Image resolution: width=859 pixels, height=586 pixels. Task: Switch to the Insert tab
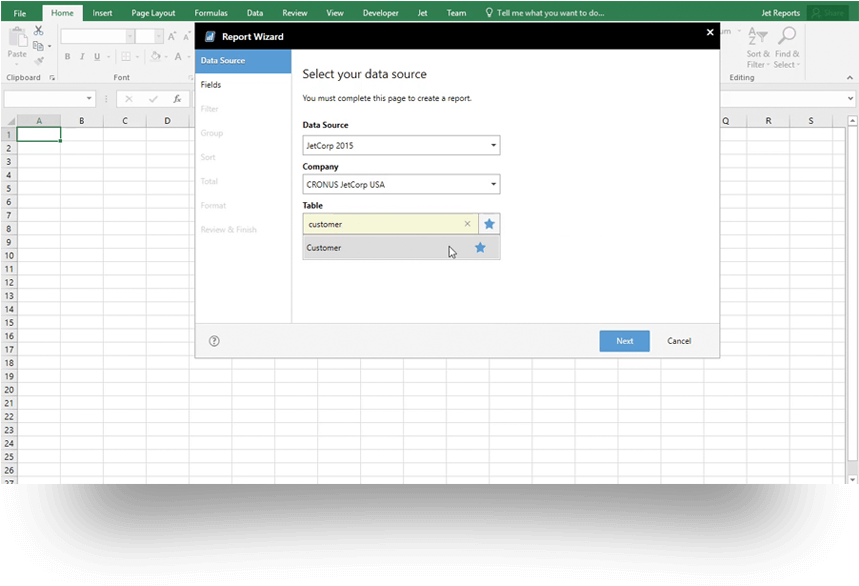coord(102,13)
